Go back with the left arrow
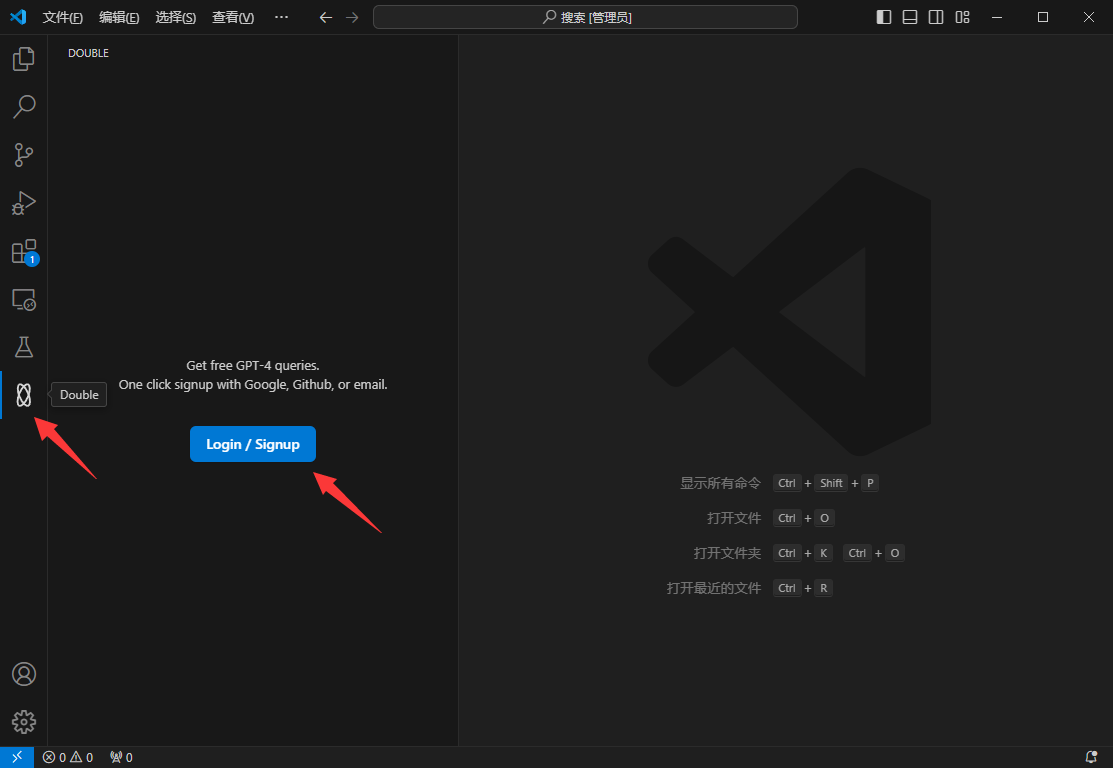Image resolution: width=1113 pixels, height=768 pixels. click(326, 17)
